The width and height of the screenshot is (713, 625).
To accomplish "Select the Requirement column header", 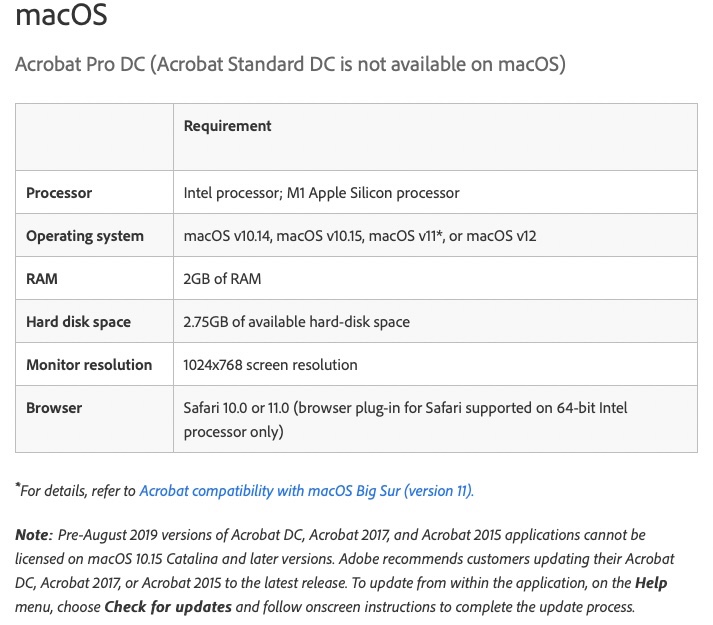I will [228, 126].
